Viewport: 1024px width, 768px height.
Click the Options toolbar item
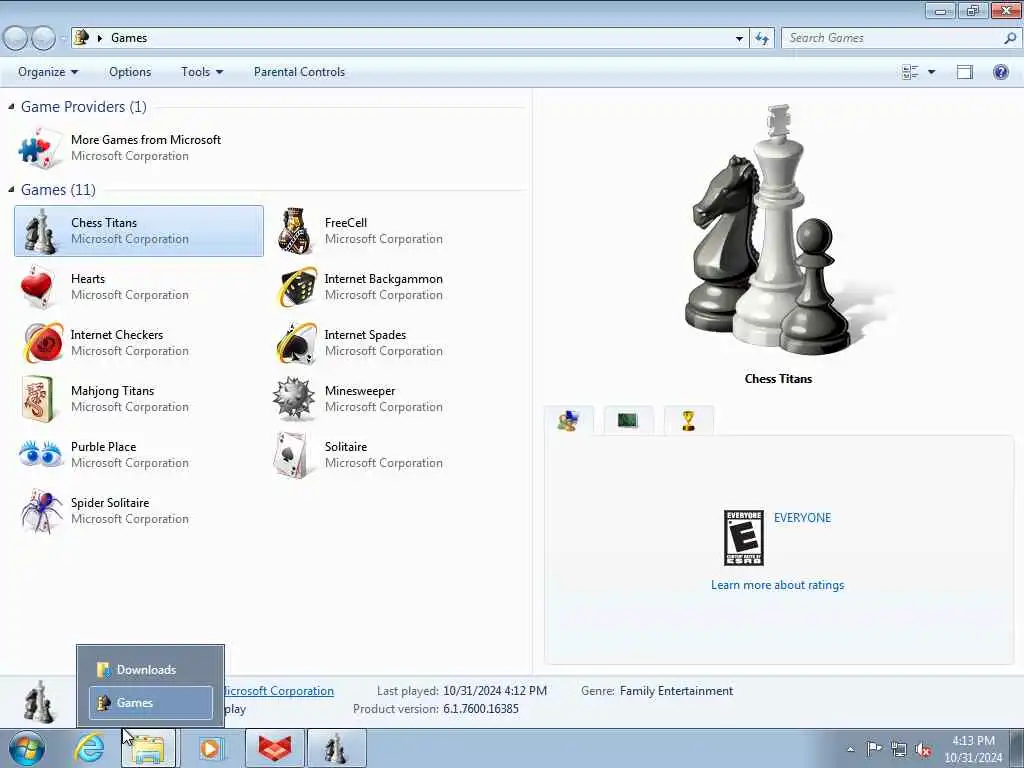130,72
